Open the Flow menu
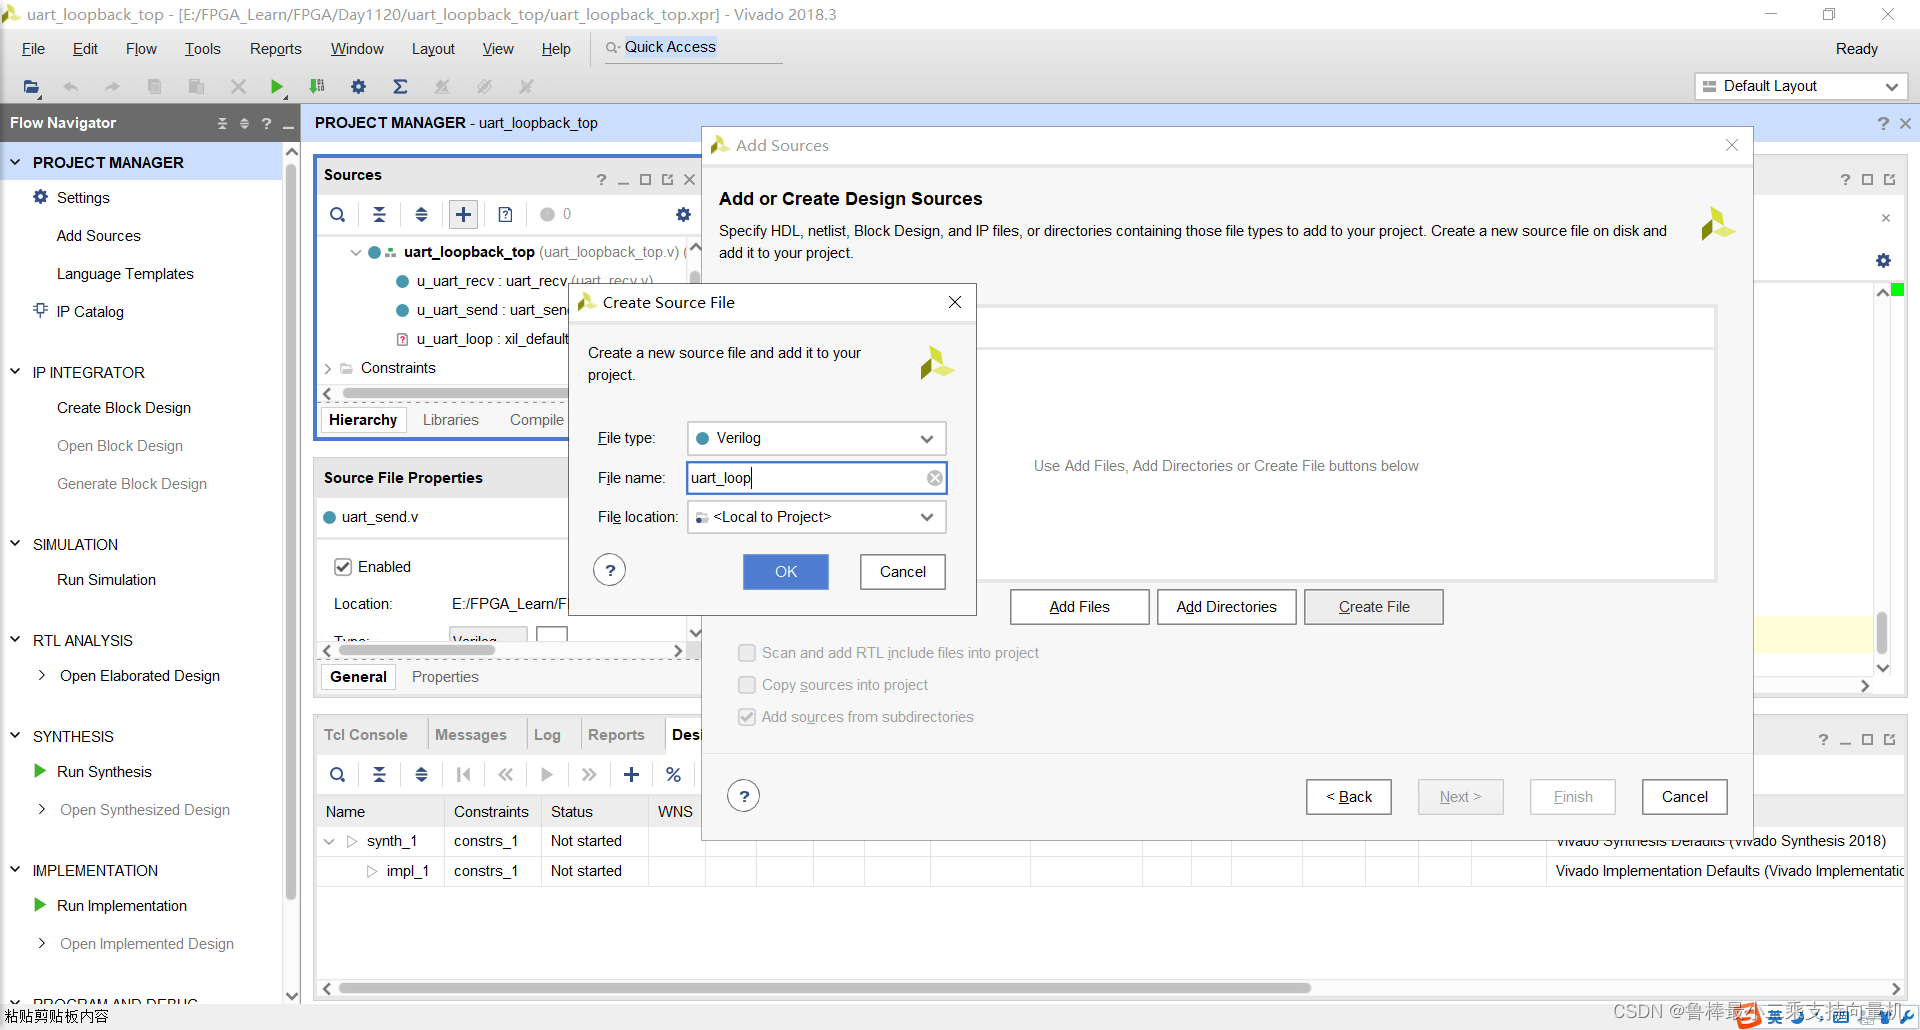1920x1030 pixels. pyautogui.click(x=141, y=49)
